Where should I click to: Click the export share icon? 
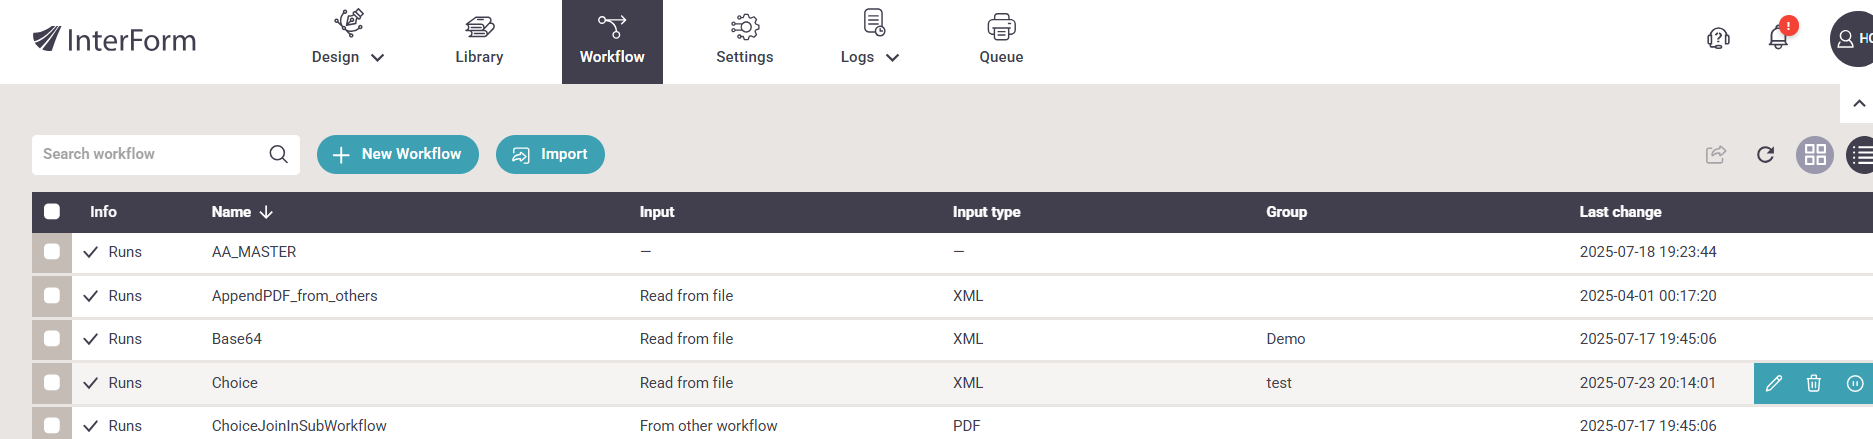(1716, 154)
